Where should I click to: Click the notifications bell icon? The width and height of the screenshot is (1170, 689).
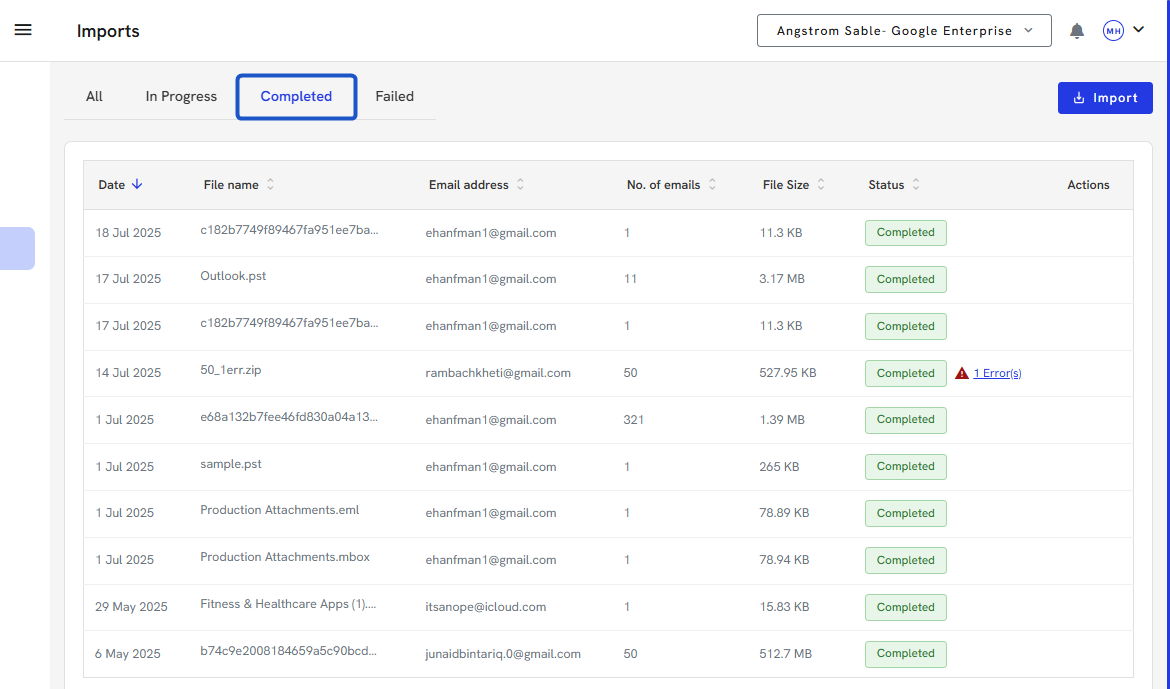click(1077, 31)
